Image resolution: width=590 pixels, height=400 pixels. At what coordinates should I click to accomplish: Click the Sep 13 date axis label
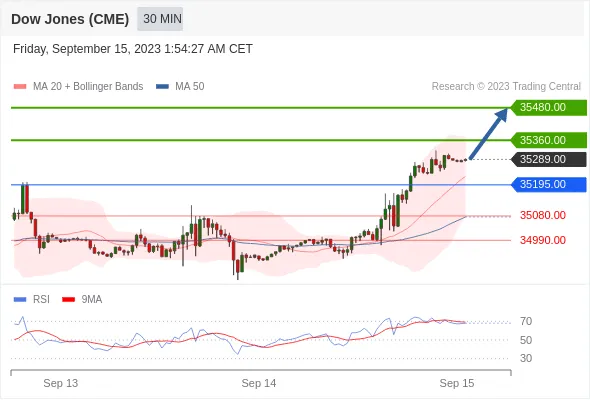click(61, 383)
